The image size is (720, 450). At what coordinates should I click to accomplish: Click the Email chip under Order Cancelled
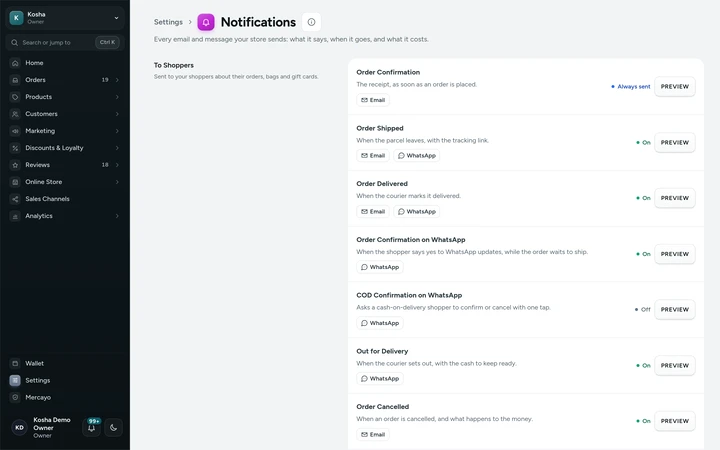(x=373, y=434)
